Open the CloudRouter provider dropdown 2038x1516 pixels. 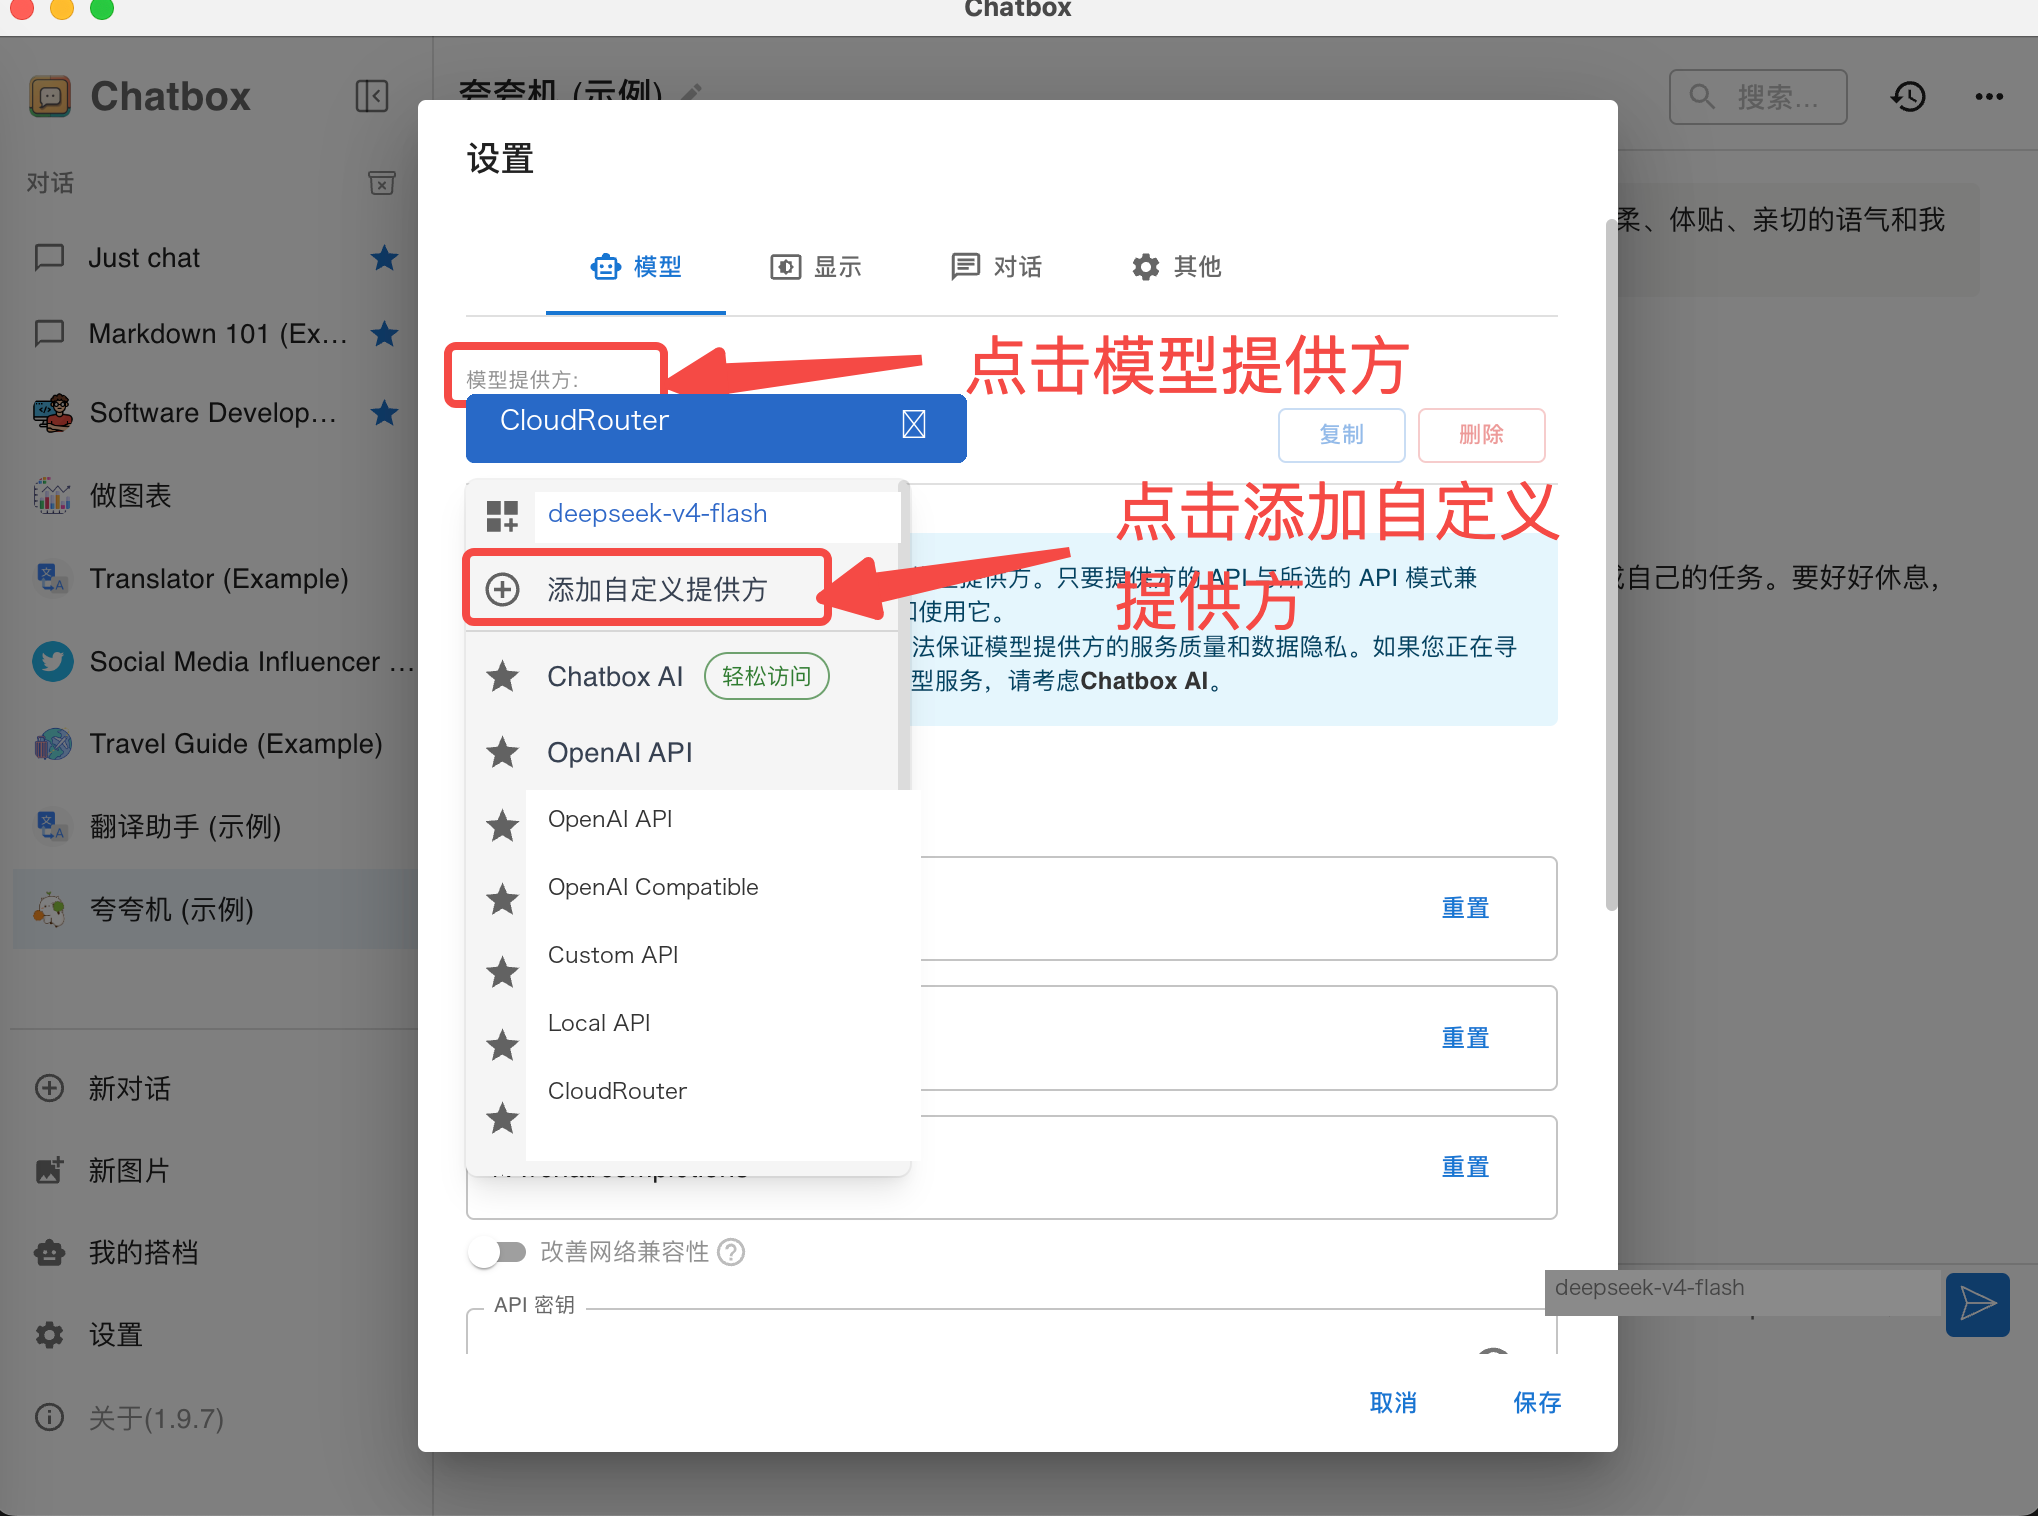click(716, 427)
